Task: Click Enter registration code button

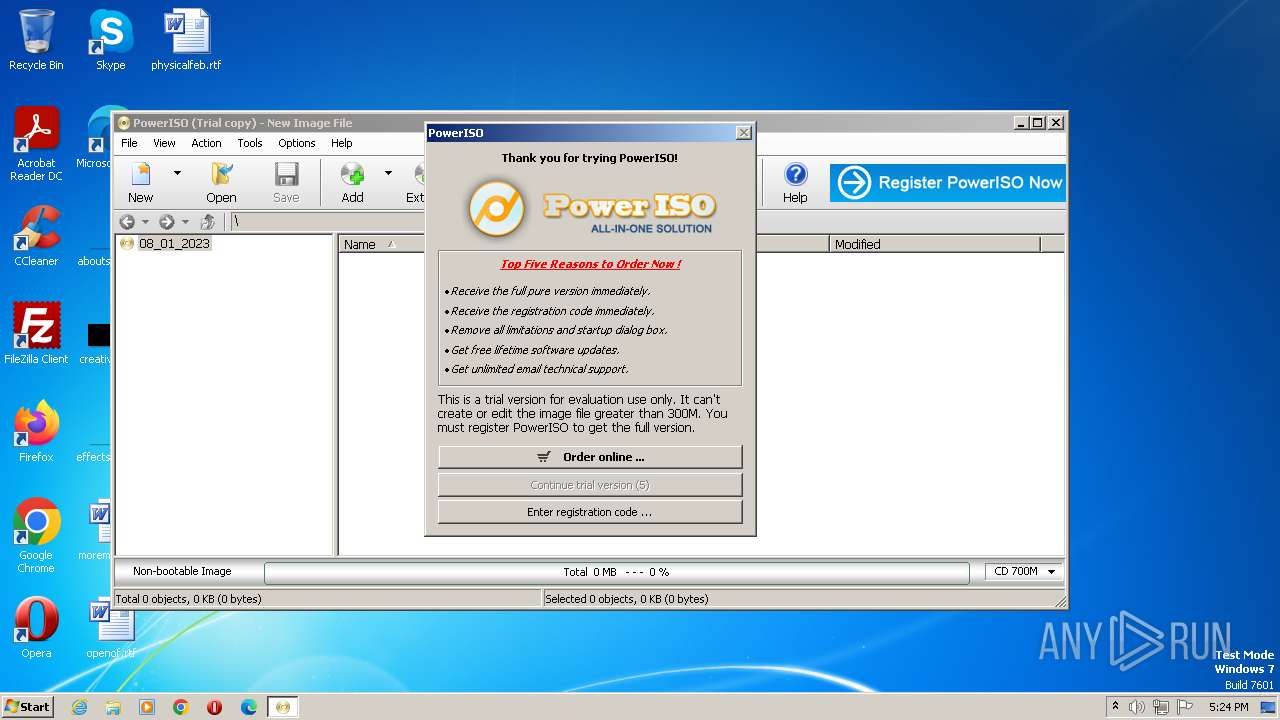Action: coord(590,512)
